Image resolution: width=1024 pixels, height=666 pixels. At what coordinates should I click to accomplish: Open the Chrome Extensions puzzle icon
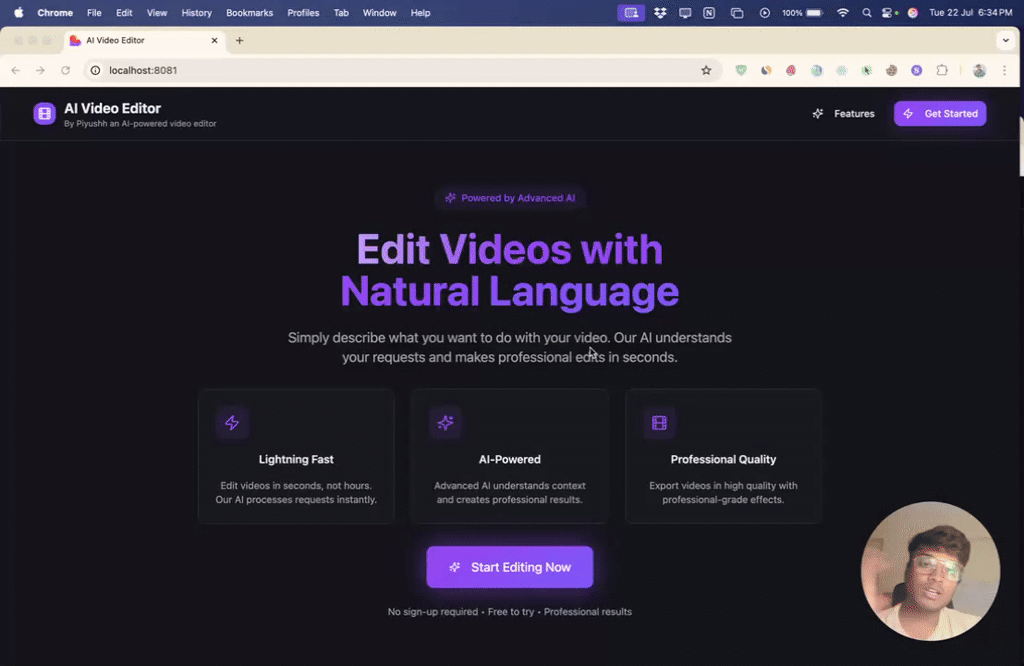click(942, 71)
